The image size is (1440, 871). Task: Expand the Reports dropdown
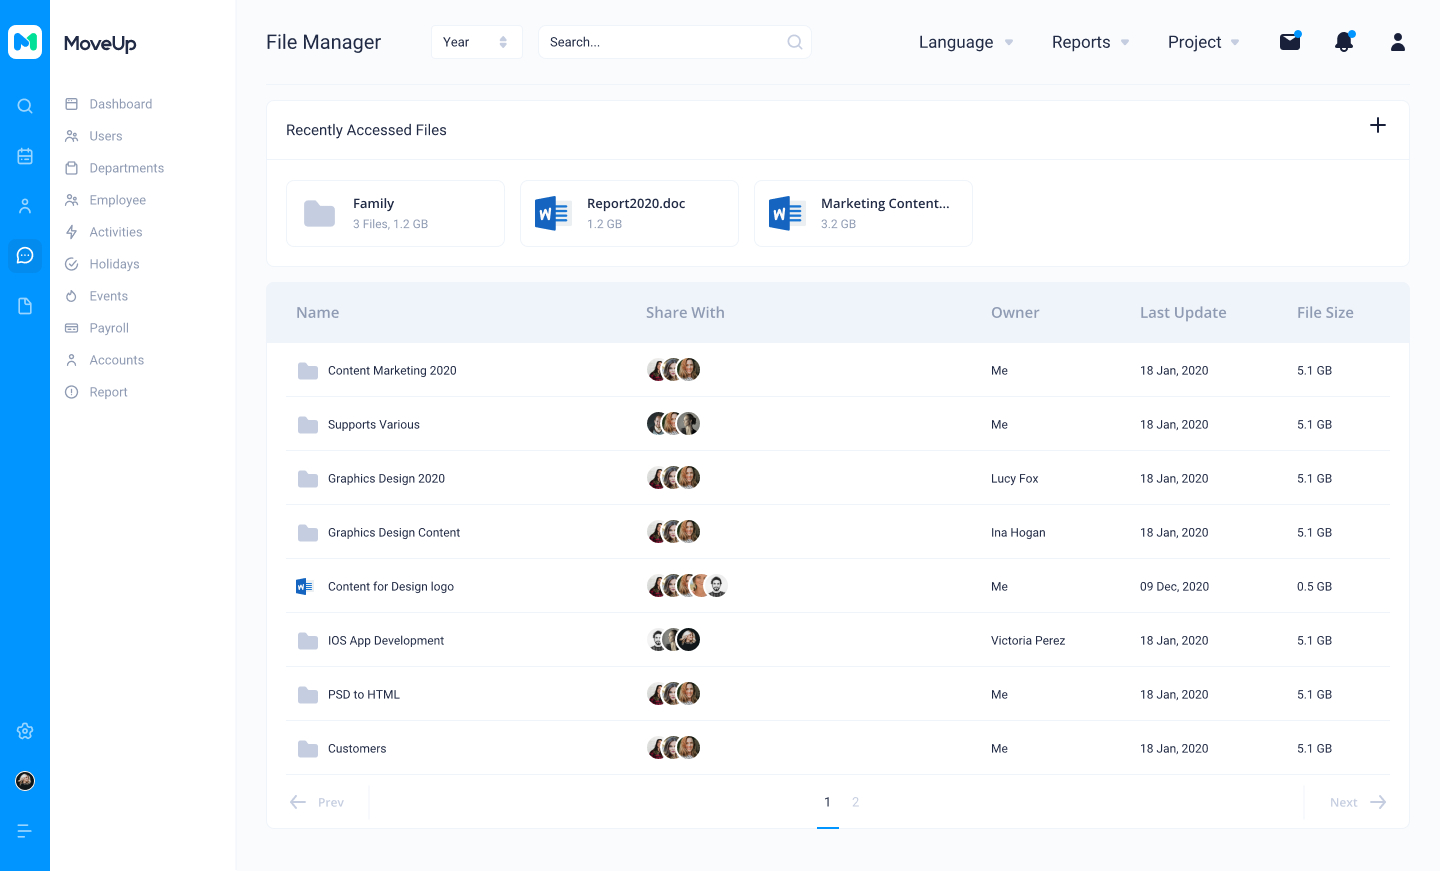click(1091, 42)
